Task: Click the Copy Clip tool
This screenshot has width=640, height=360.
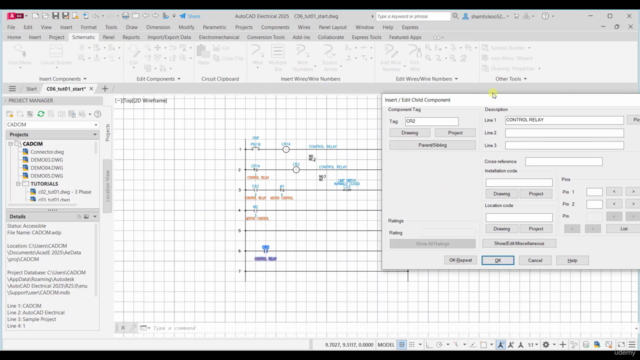Action: [x=228, y=58]
